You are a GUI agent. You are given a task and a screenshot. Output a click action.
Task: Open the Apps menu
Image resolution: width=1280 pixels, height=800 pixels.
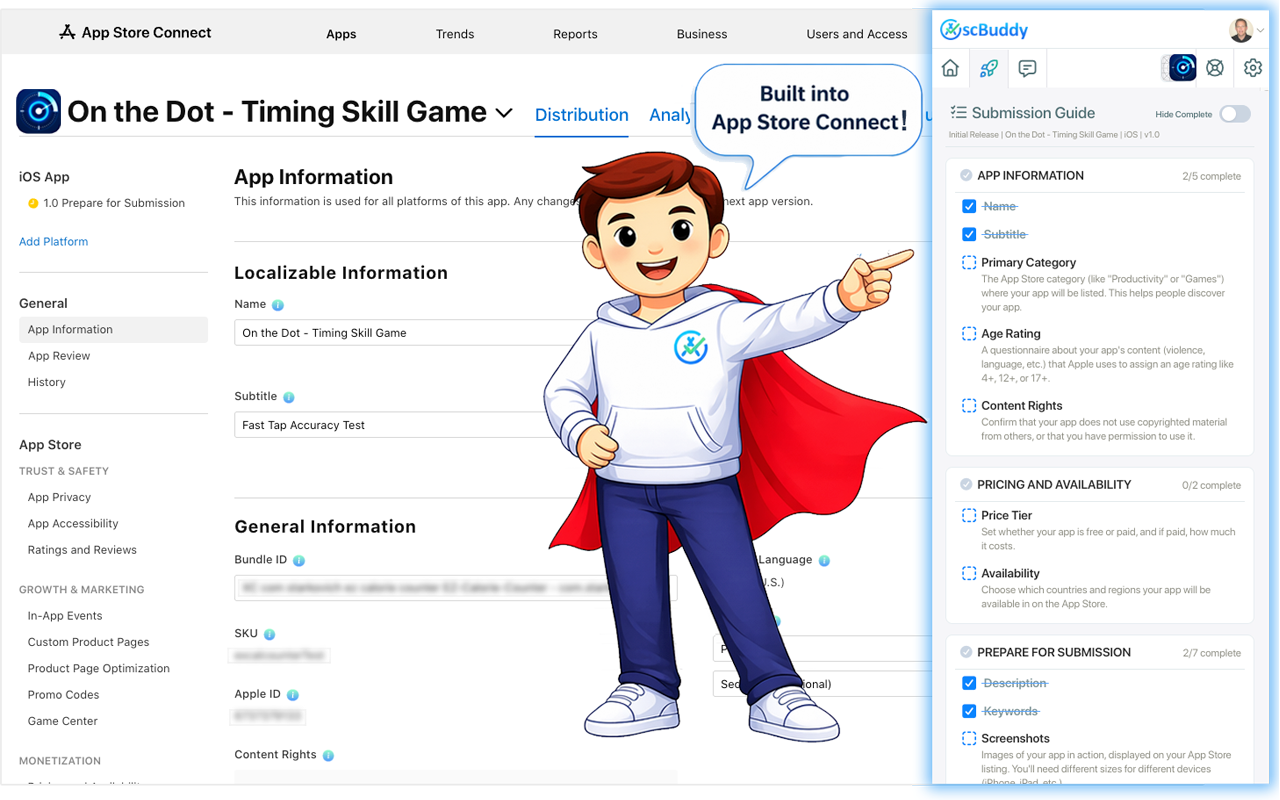[x=341, y=34]
